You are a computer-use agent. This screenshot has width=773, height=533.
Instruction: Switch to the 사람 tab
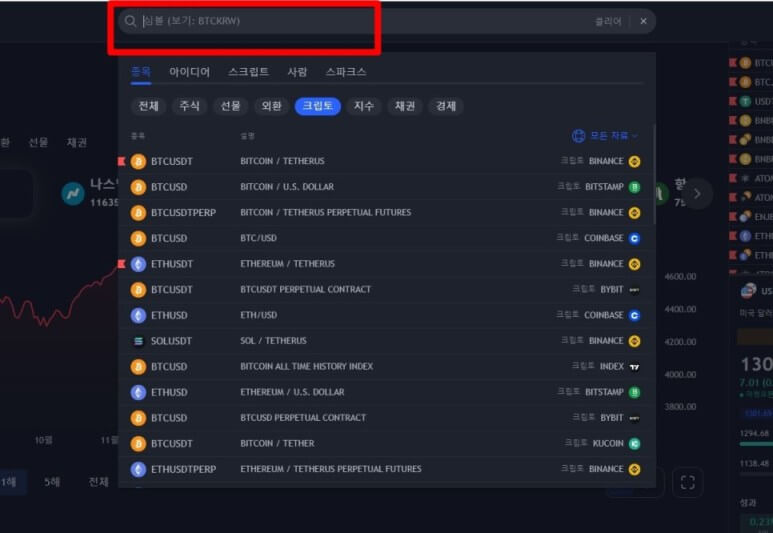click(x=297, y=72)
